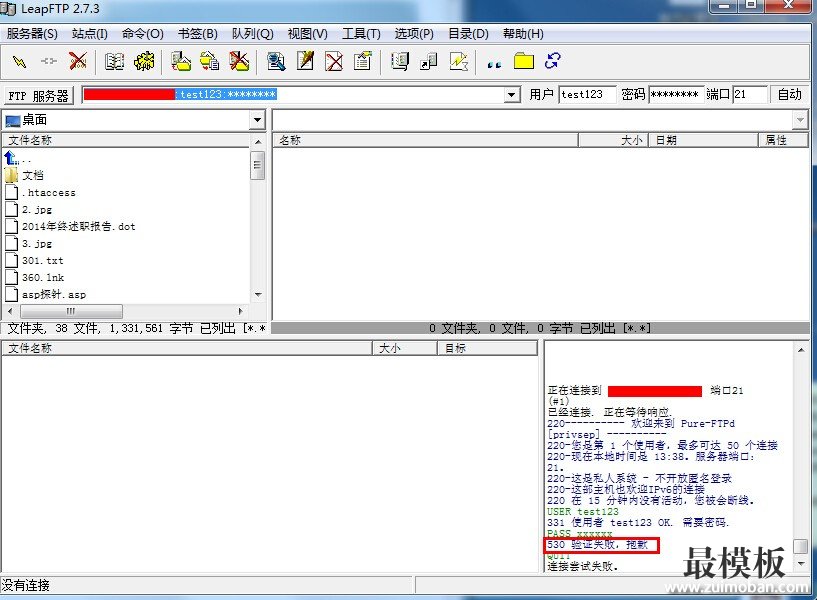
Task: Click the crossed-out folder delete icon
Action: pyautogui.click(x=239, y=61)
